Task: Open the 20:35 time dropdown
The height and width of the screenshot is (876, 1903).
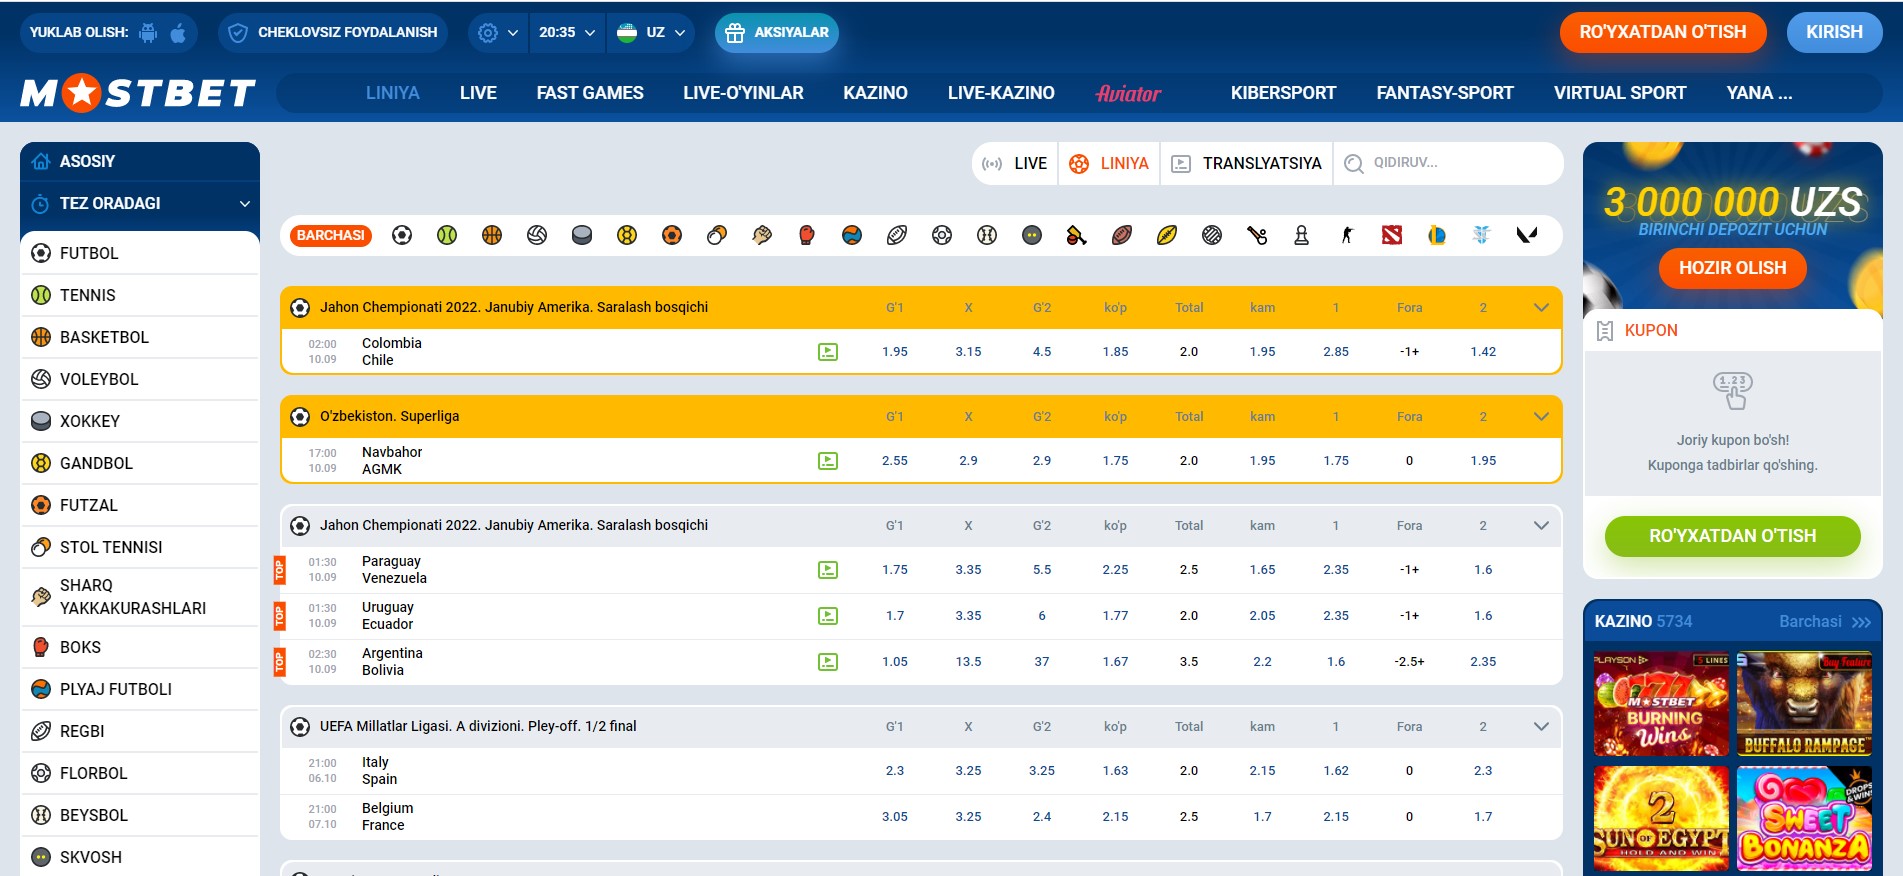Action: pyautogui.click(x=566, y=33)
